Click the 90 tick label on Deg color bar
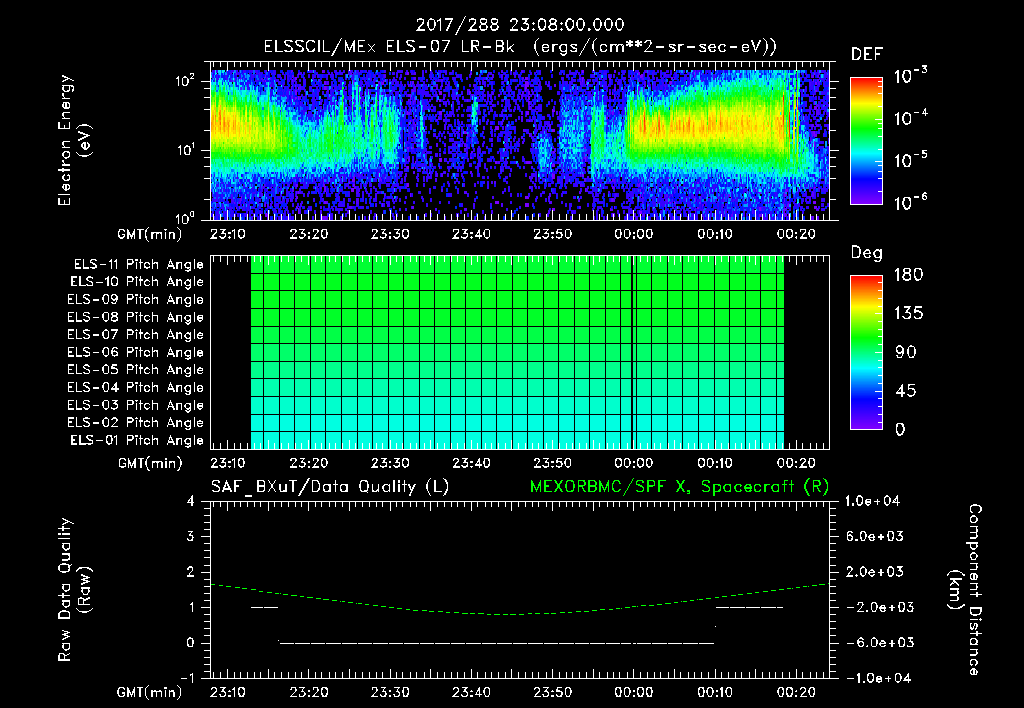 click(x=906, y=353)
